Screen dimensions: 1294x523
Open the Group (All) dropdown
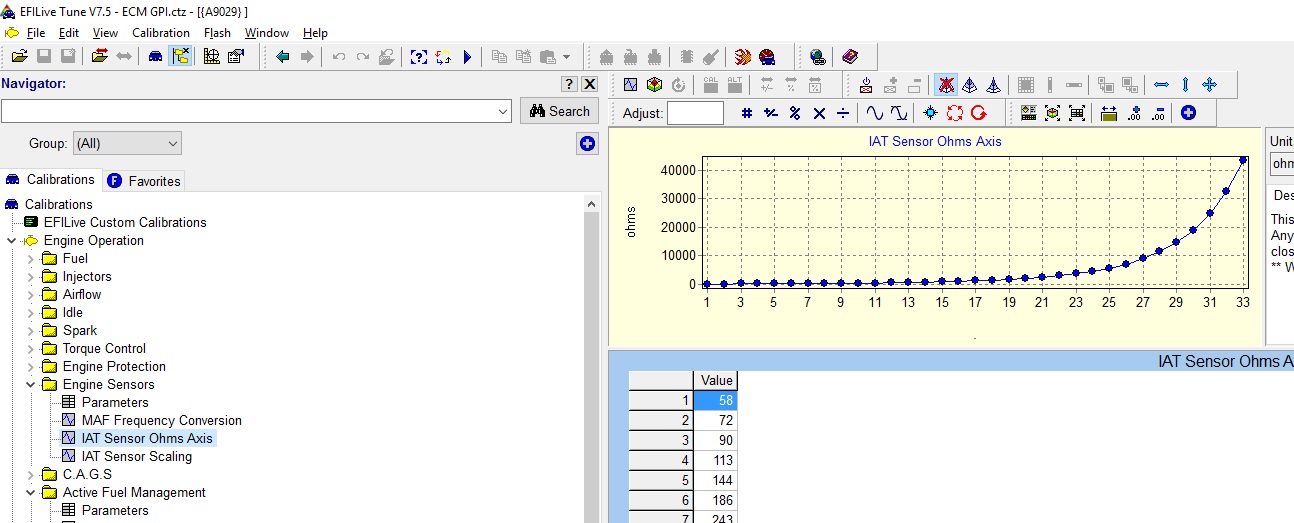click(x=127, y=143)
